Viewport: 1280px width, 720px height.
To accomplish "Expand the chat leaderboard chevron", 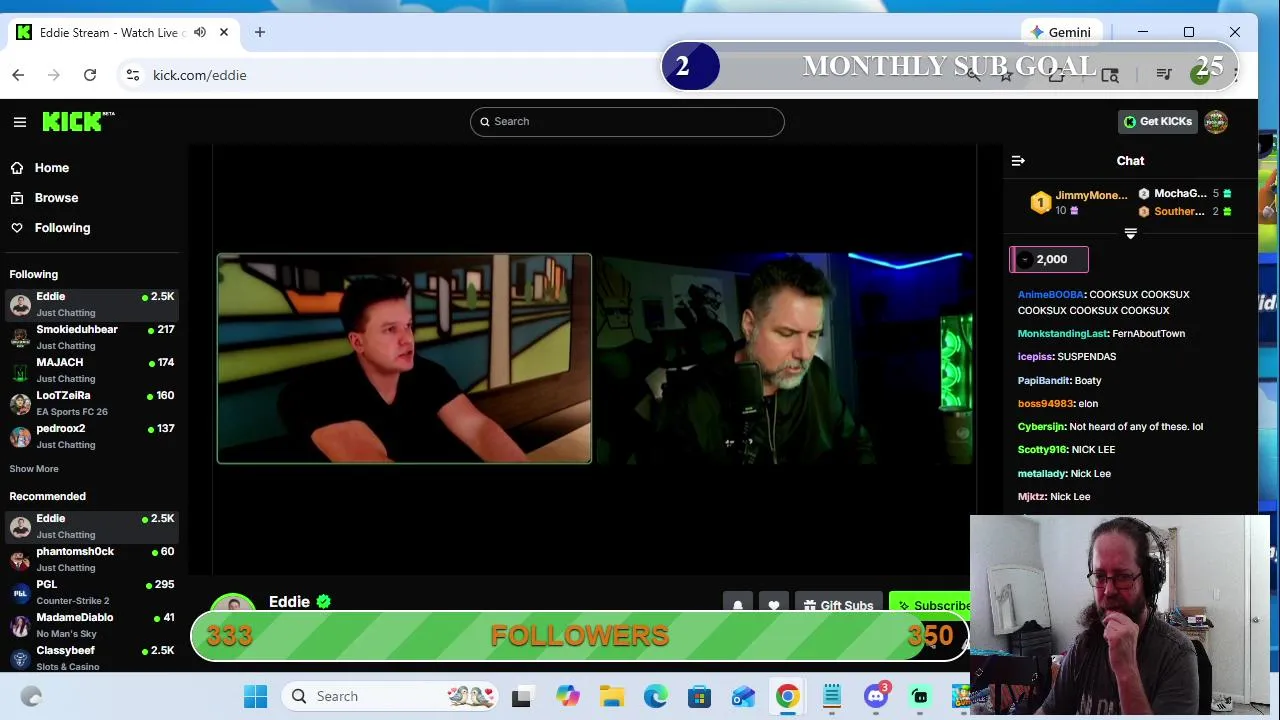I will [x=1130, y=234].
